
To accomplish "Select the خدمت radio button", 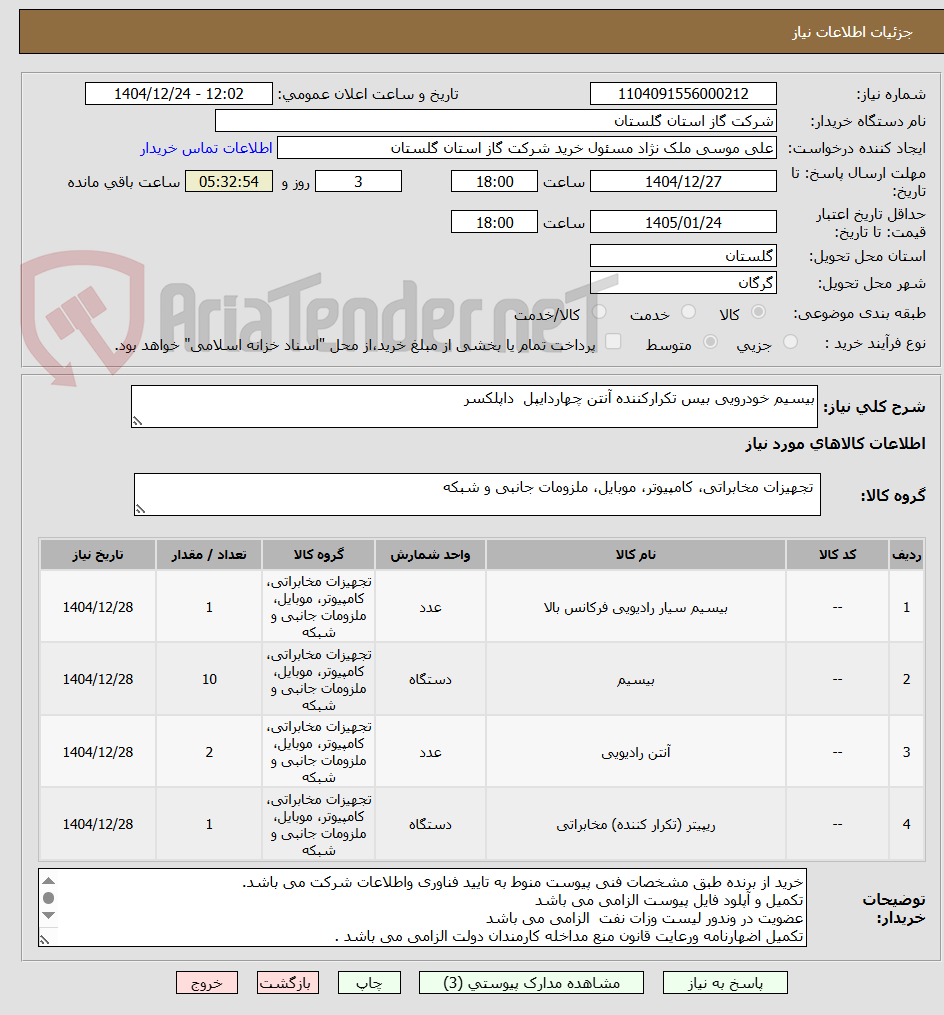I will tap(688, 313).
